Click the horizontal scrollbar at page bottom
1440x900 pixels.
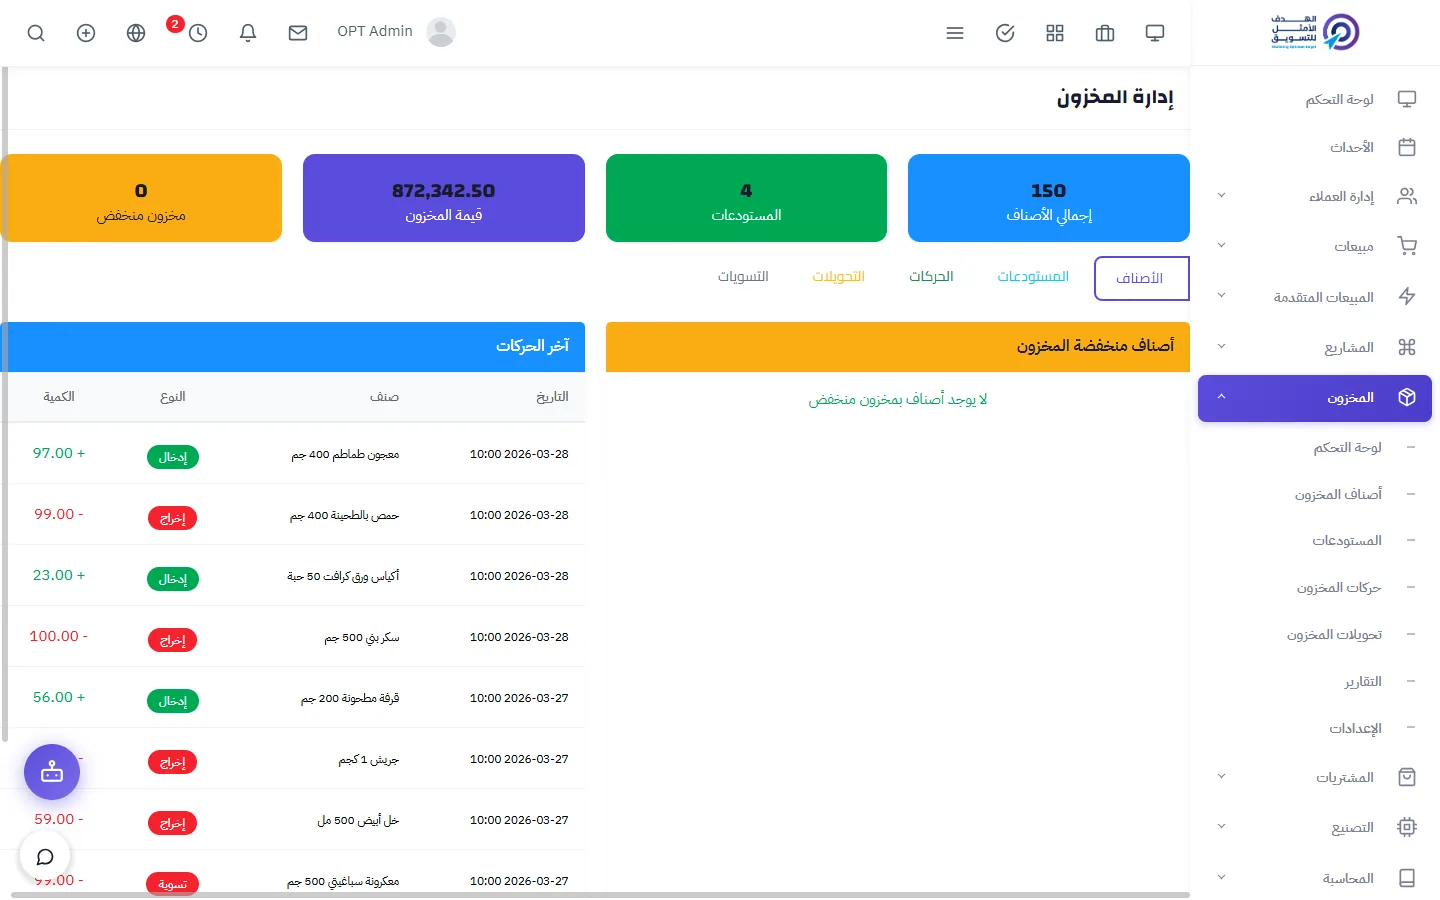[600, 895]
